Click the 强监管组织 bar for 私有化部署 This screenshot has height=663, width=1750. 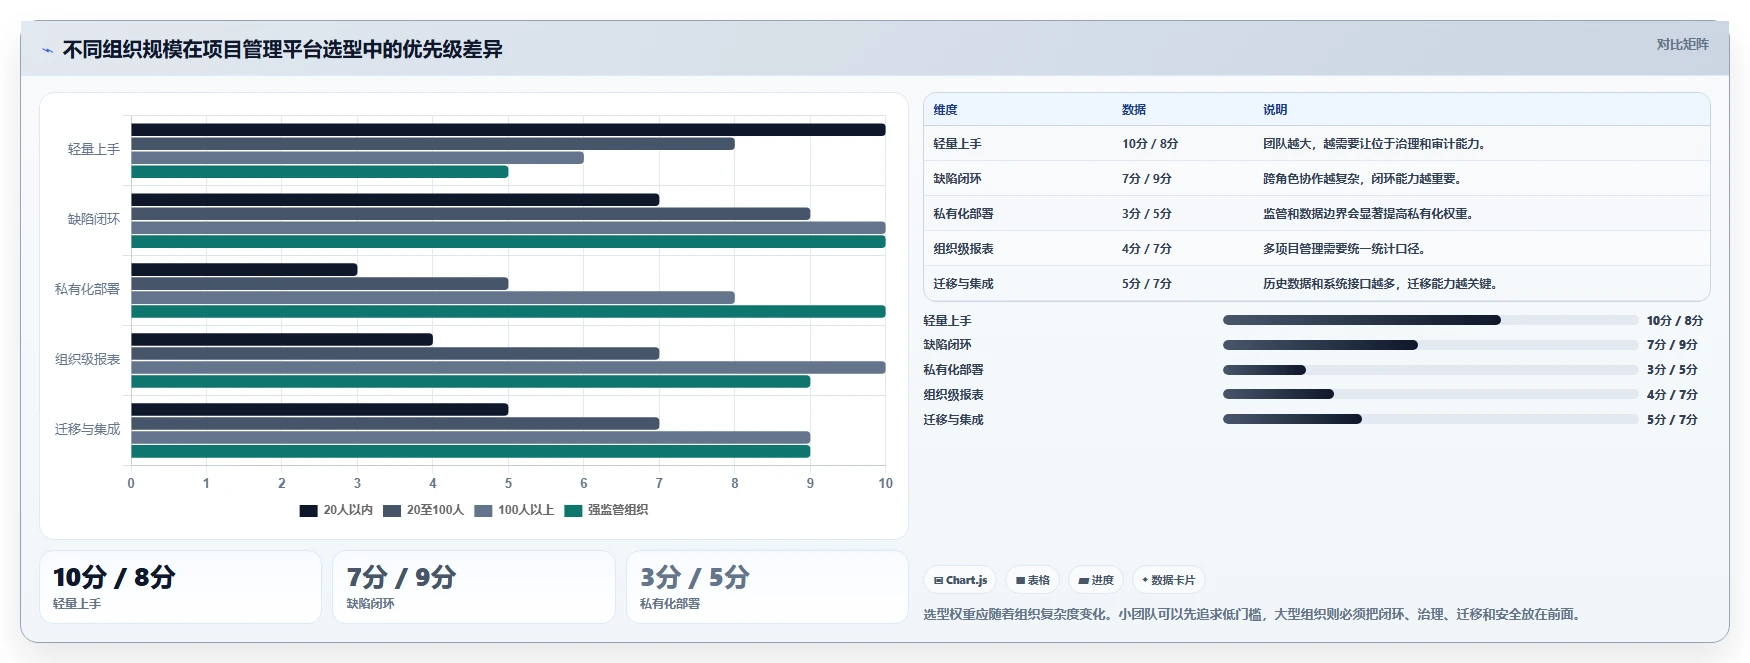tap(508, 312)
